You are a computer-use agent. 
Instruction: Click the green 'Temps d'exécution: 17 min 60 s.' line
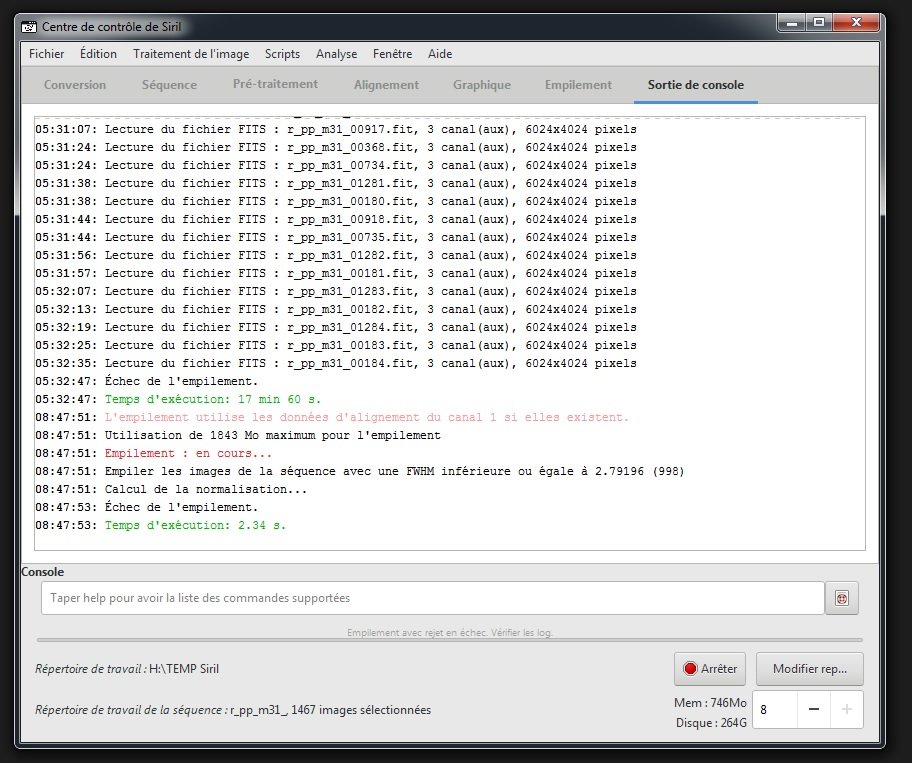[x=178, y=400]
